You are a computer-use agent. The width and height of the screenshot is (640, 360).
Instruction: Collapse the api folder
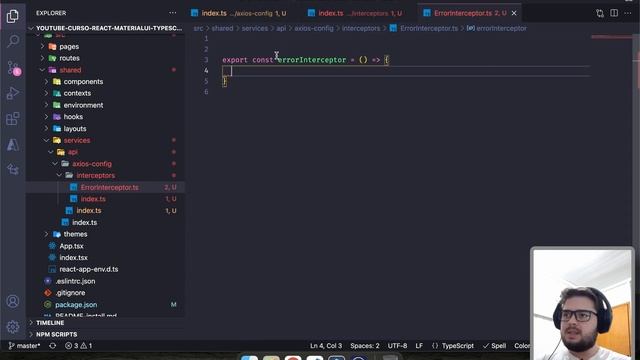tap(106, 152)
